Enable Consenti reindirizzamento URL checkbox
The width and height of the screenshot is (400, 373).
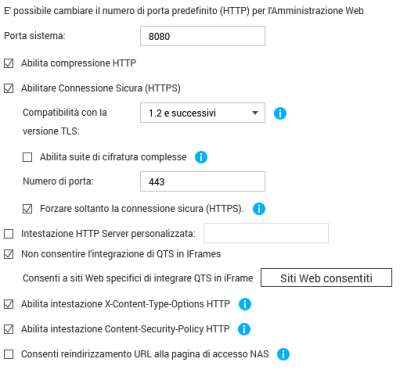coord(9,354)
